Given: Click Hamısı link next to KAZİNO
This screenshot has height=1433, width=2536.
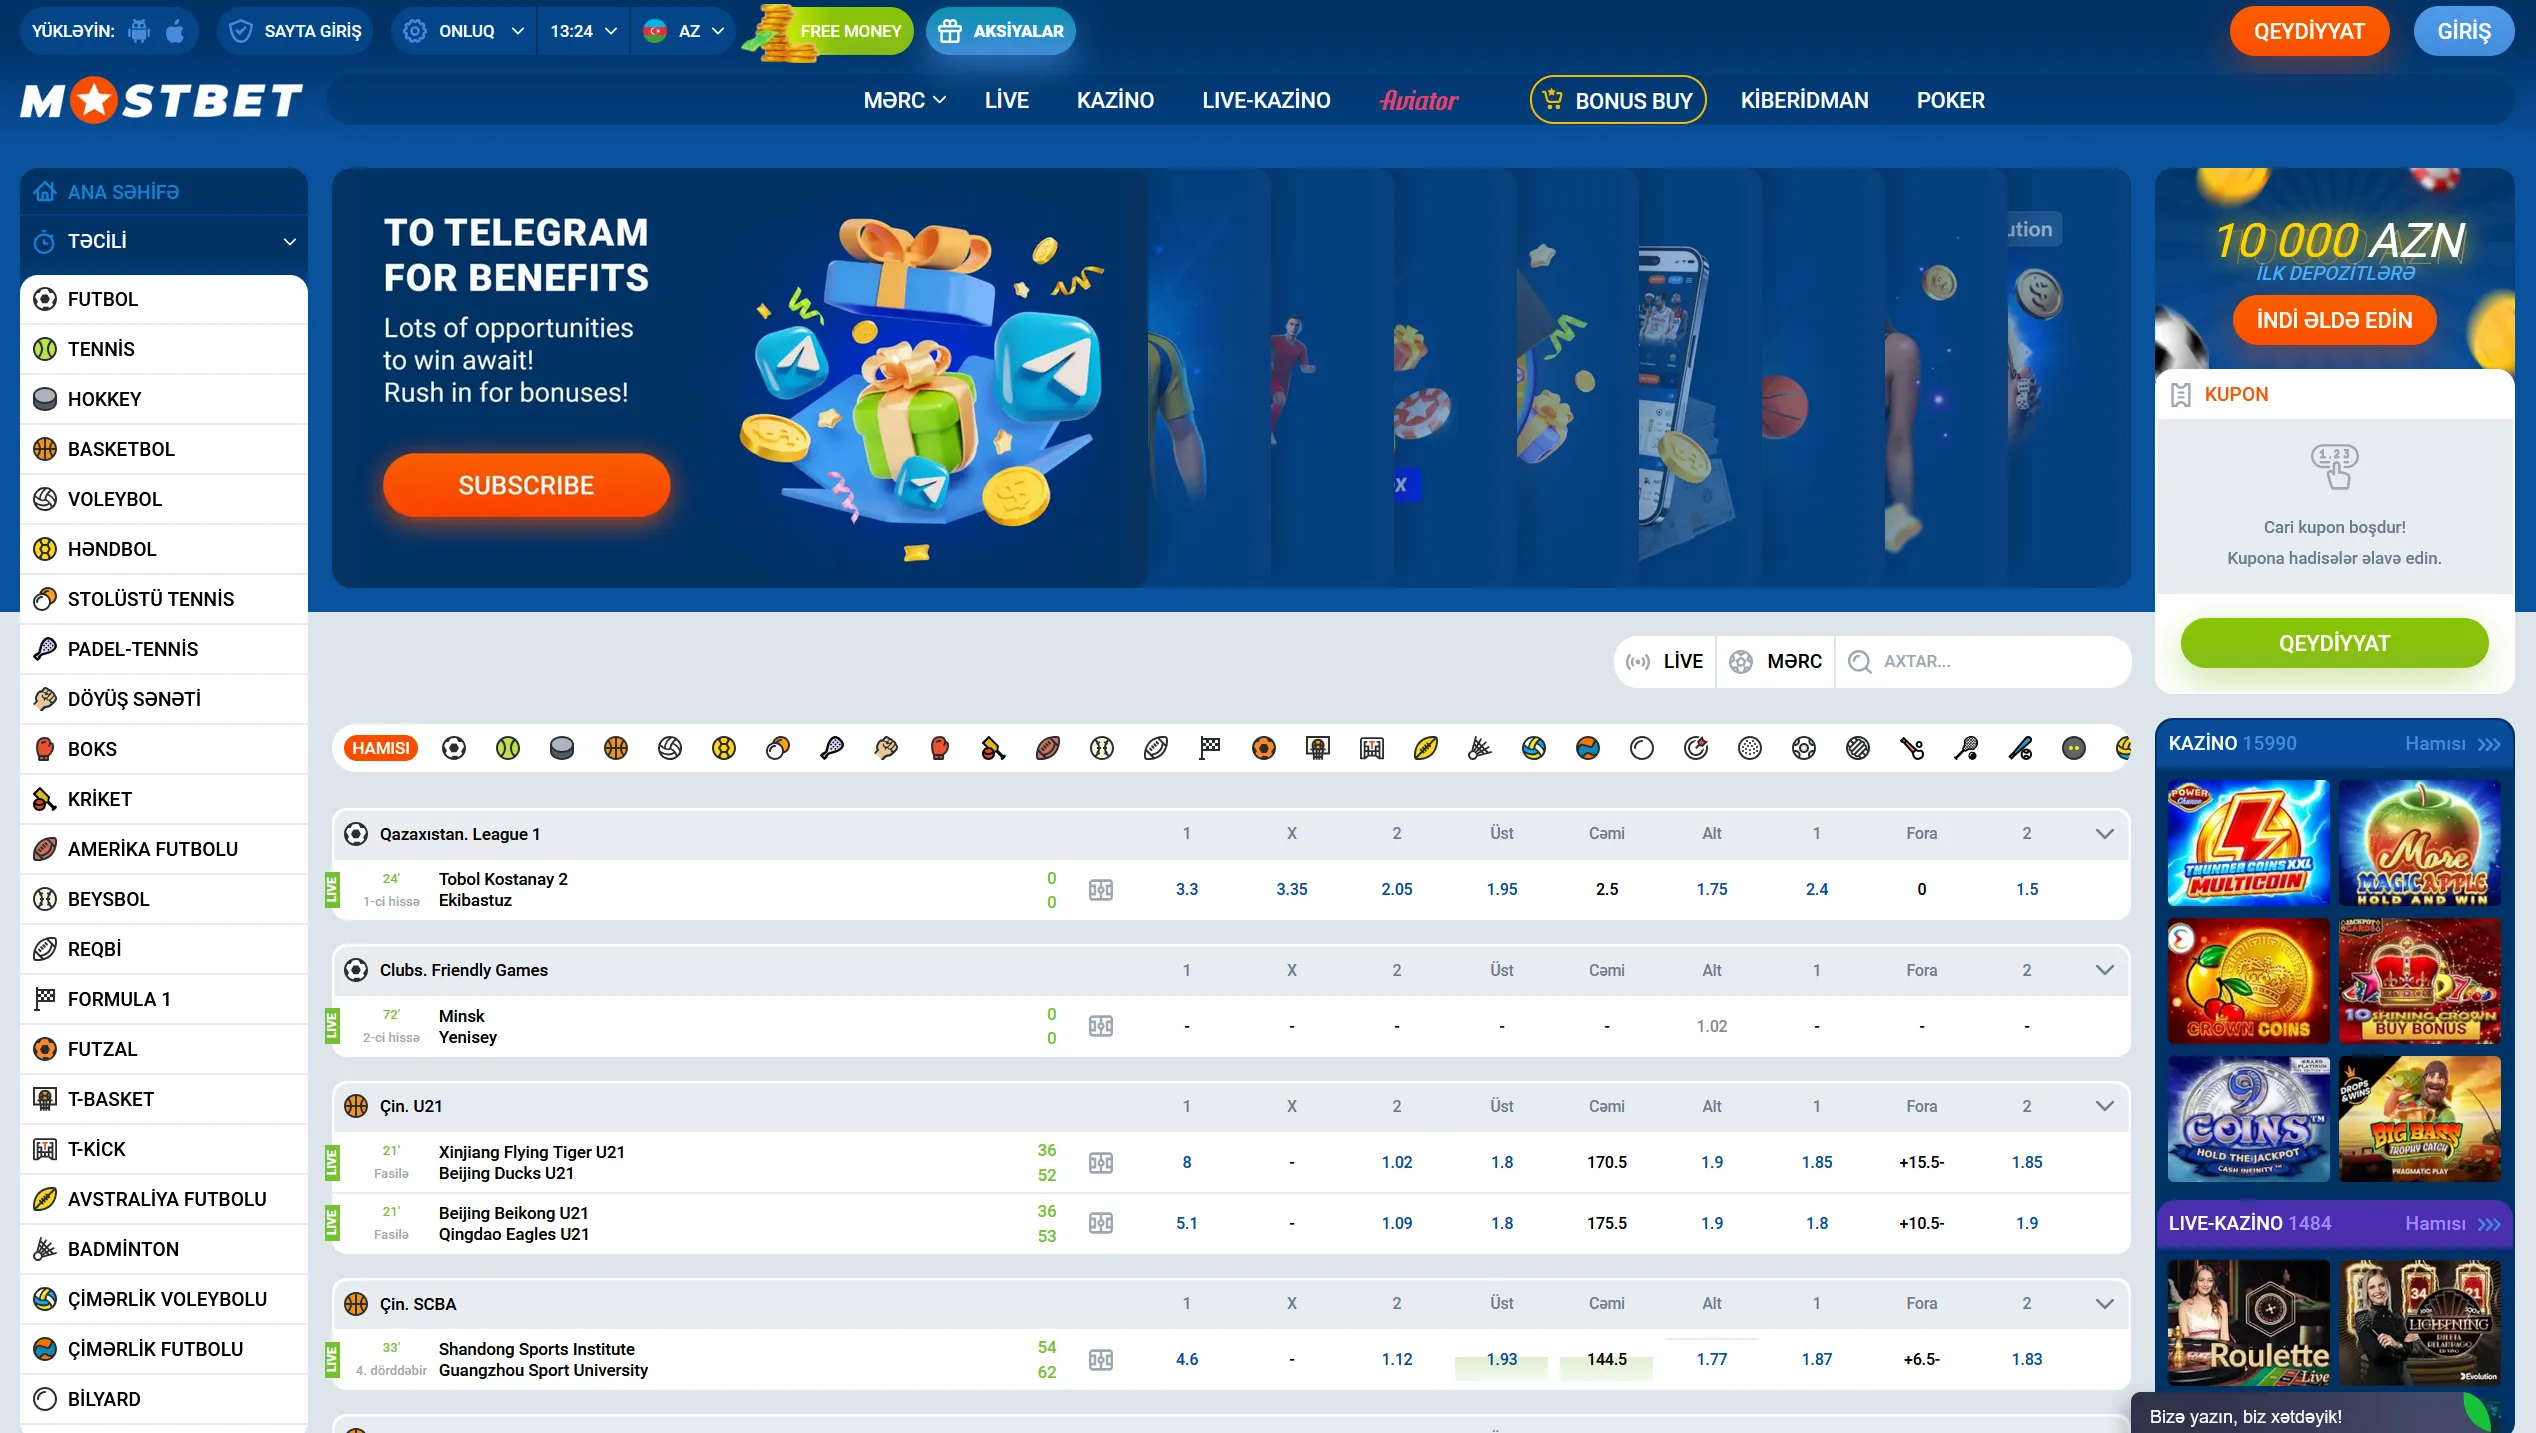Looking at the screenshot, I should coord(2452,744).
